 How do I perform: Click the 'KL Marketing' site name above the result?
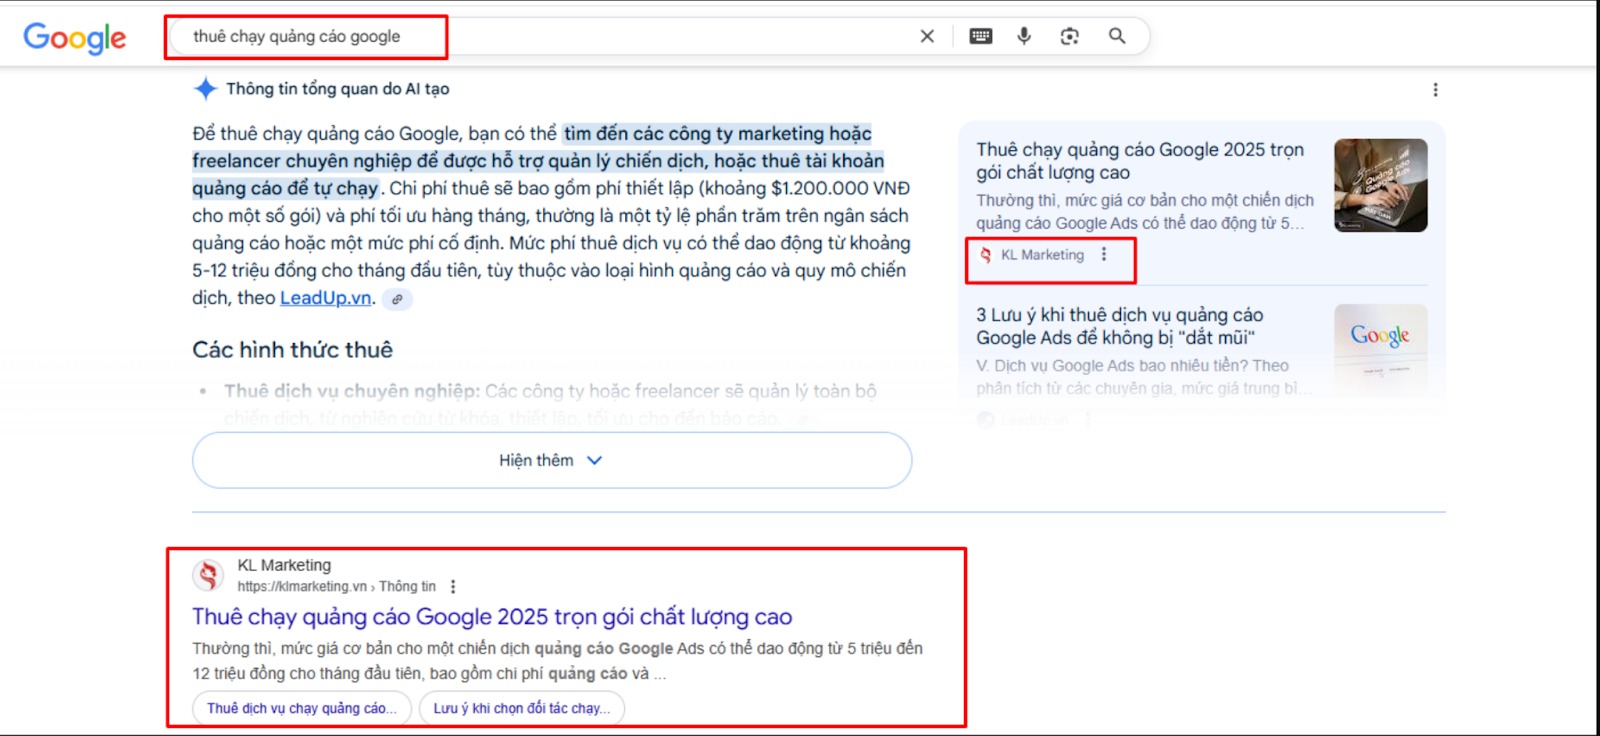tap(284, 565)
